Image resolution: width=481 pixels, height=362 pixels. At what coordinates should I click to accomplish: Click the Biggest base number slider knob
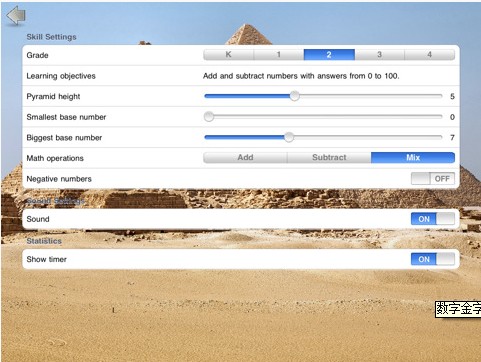click(289, 137)
